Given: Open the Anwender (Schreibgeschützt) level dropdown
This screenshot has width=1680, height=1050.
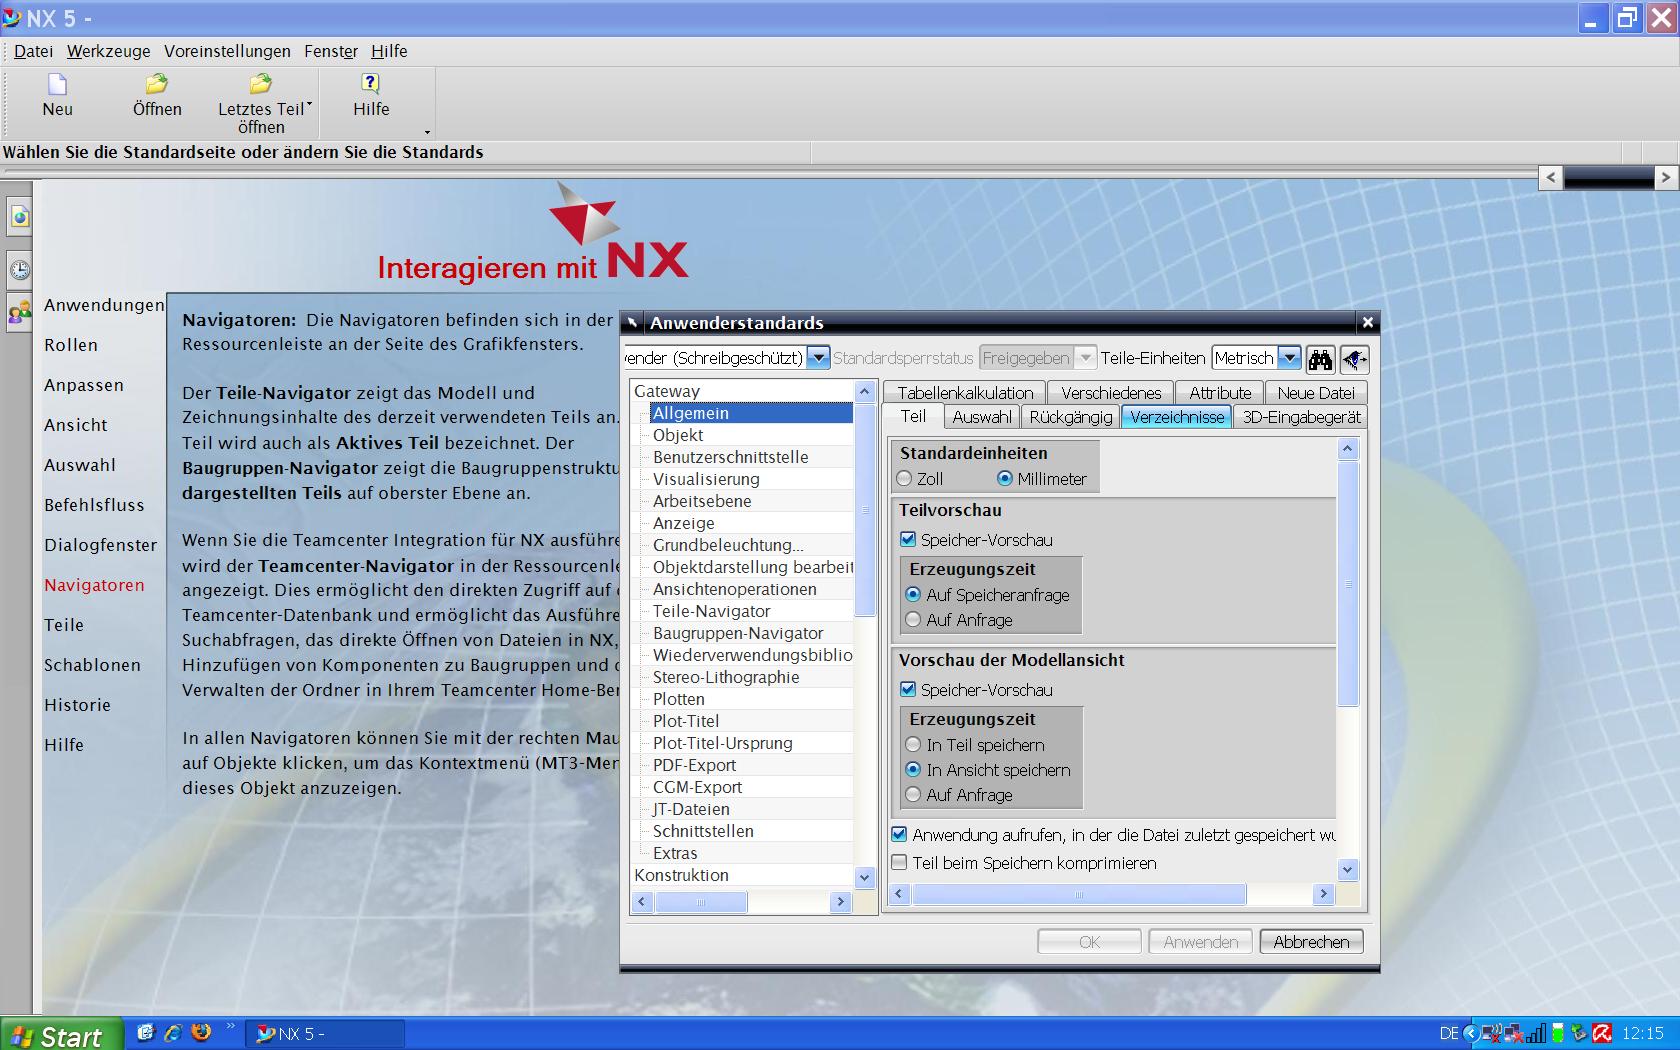Looking at the screenshot, I should (x=818, y=358).
